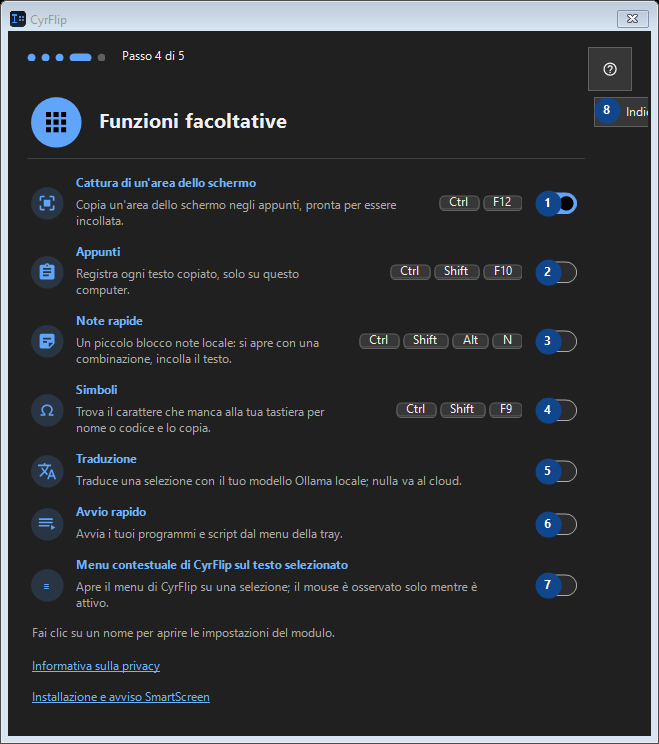Screen dimensions: 659x744
Task: Click the Note rapide note icon
Action: coord(47,341)
